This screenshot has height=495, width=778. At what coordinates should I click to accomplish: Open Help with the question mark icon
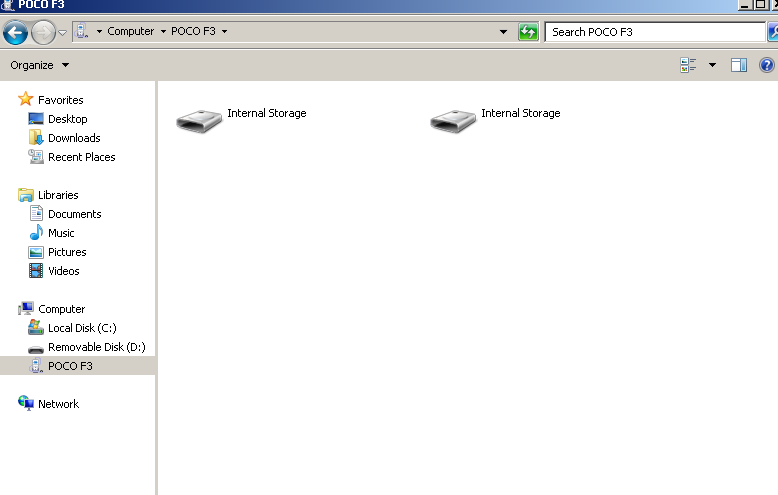click(x=767, y=65)
